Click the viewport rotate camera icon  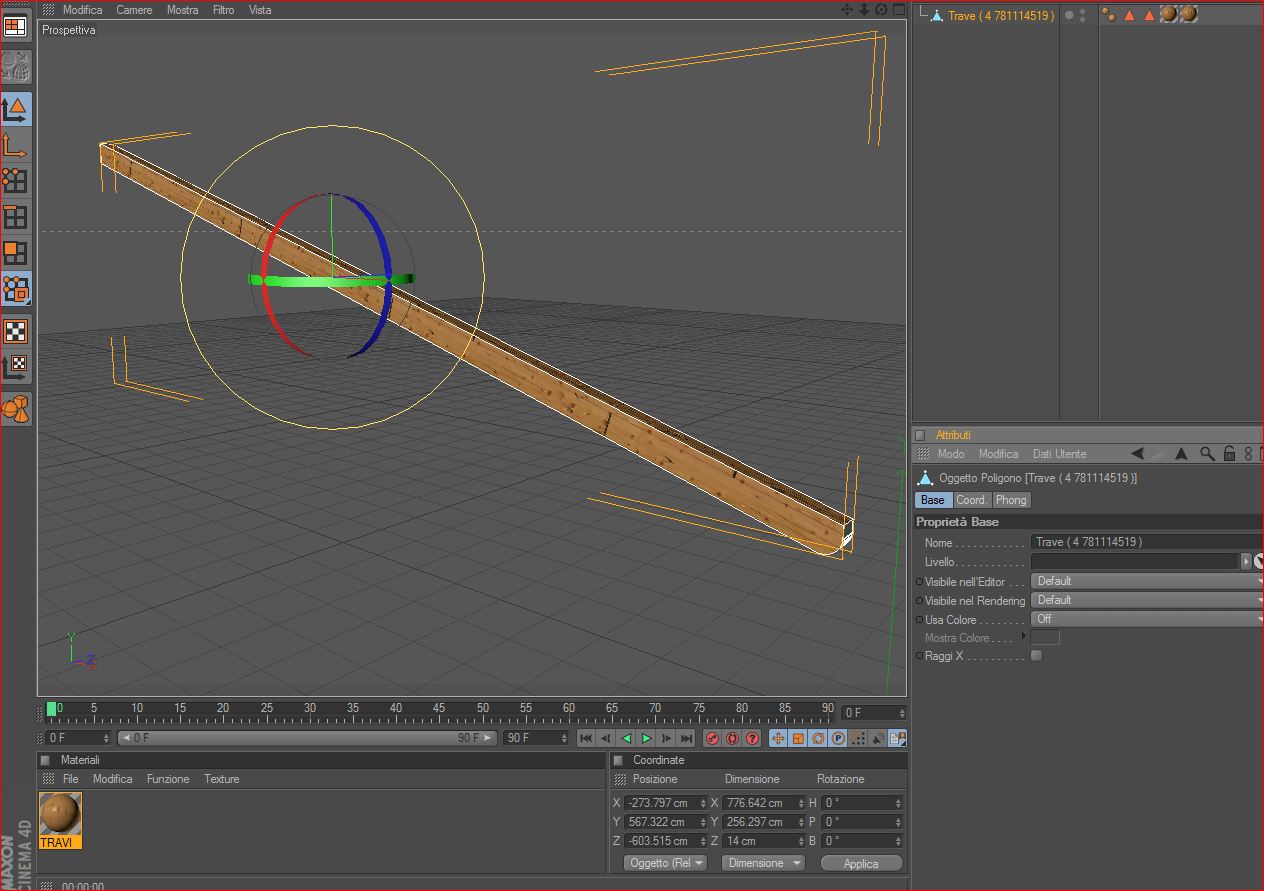881,9
